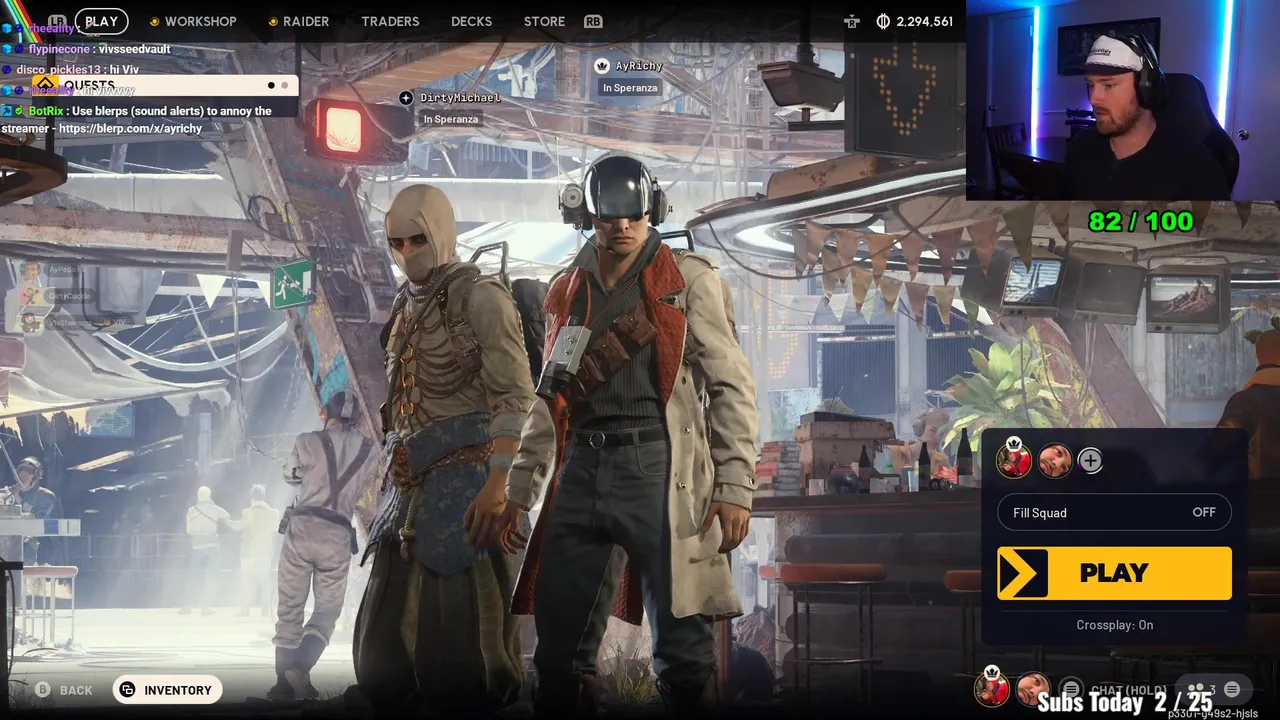Viewport: 1280px width, 720px height.
Task: Click In Speranza label under AyRichy
Action: (x=630, y=88)
